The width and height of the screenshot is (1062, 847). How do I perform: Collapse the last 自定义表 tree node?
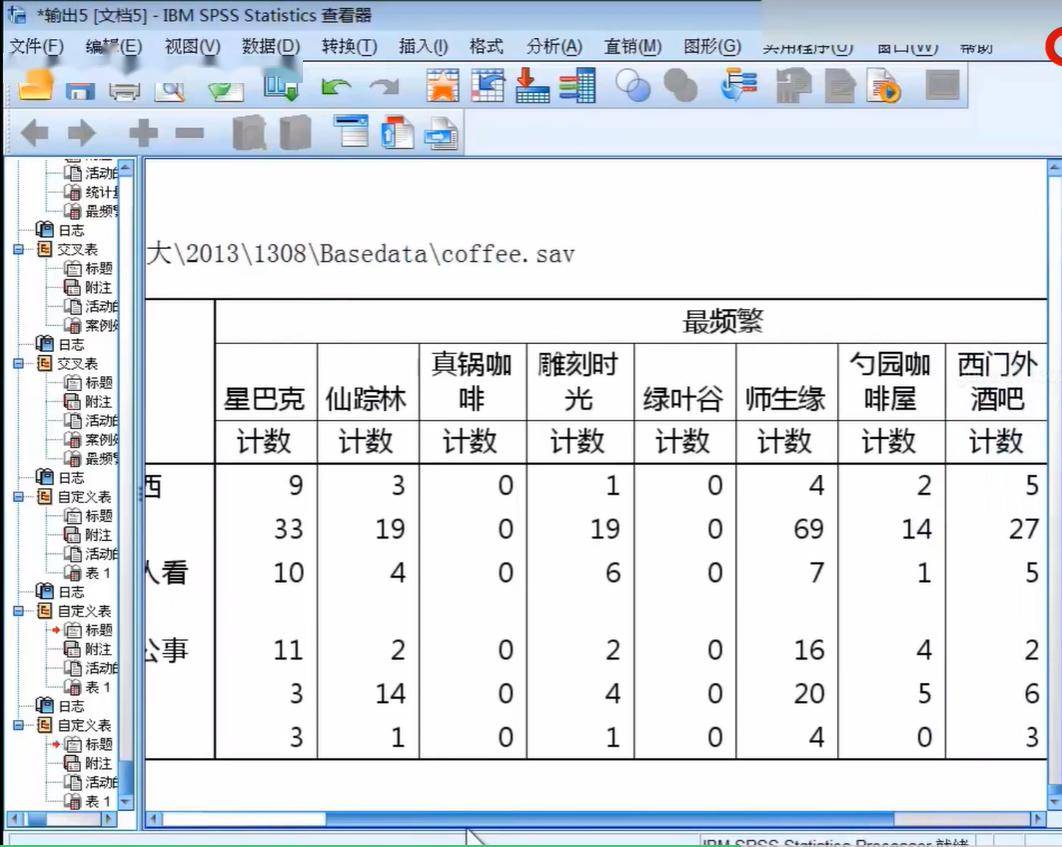[x=18, y=726]
